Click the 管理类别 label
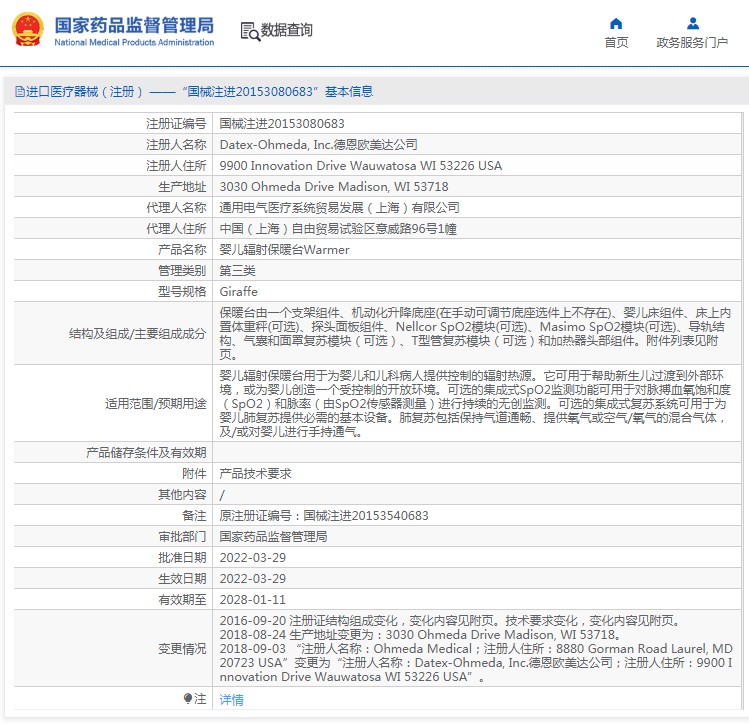The width and height of the screenshot is (749, 724). pos(182,271)
